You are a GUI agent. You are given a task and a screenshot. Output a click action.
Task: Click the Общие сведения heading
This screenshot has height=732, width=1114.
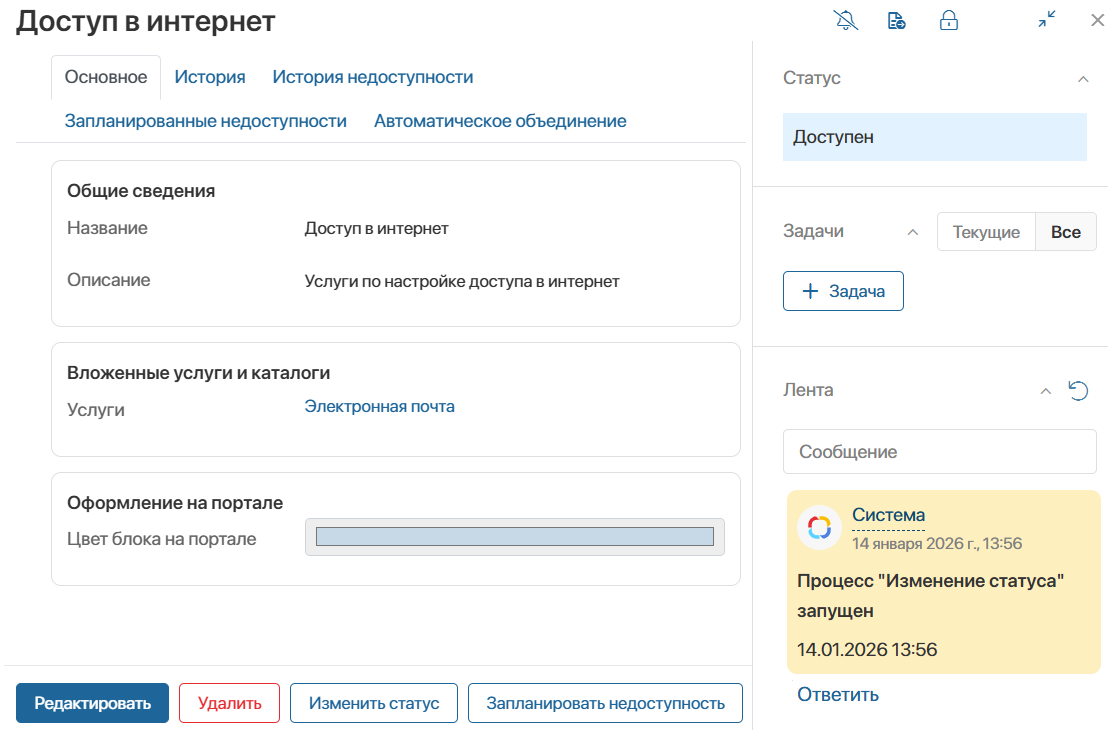[x=141, y=190]
